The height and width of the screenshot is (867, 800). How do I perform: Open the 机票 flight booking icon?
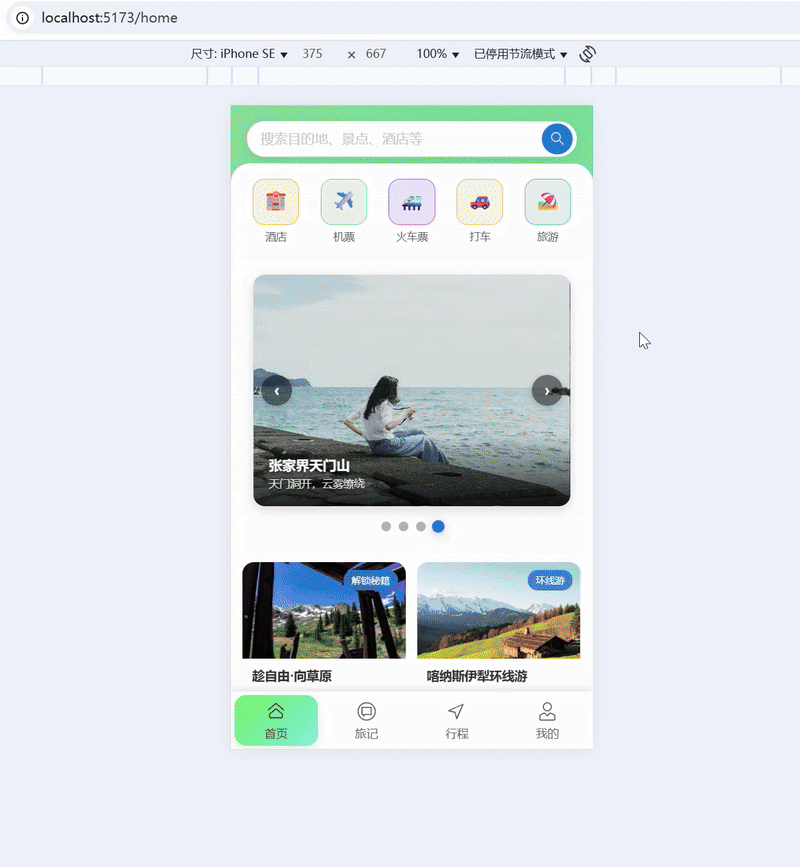point(343,200)
